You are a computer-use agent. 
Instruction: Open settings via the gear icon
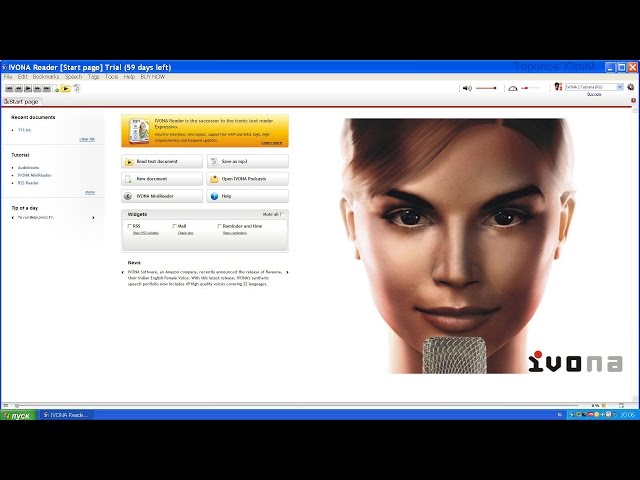[x=631, y=87]
